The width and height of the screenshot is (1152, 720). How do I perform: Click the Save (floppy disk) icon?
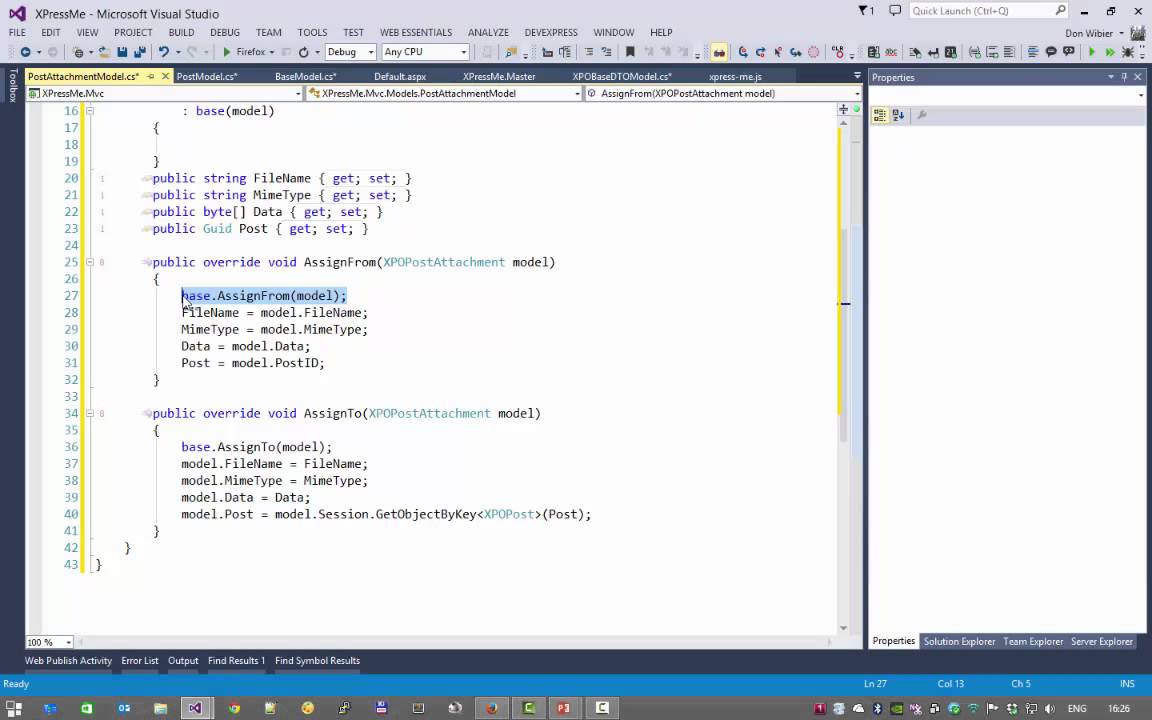pyautogui.click(x=122, y=52)
